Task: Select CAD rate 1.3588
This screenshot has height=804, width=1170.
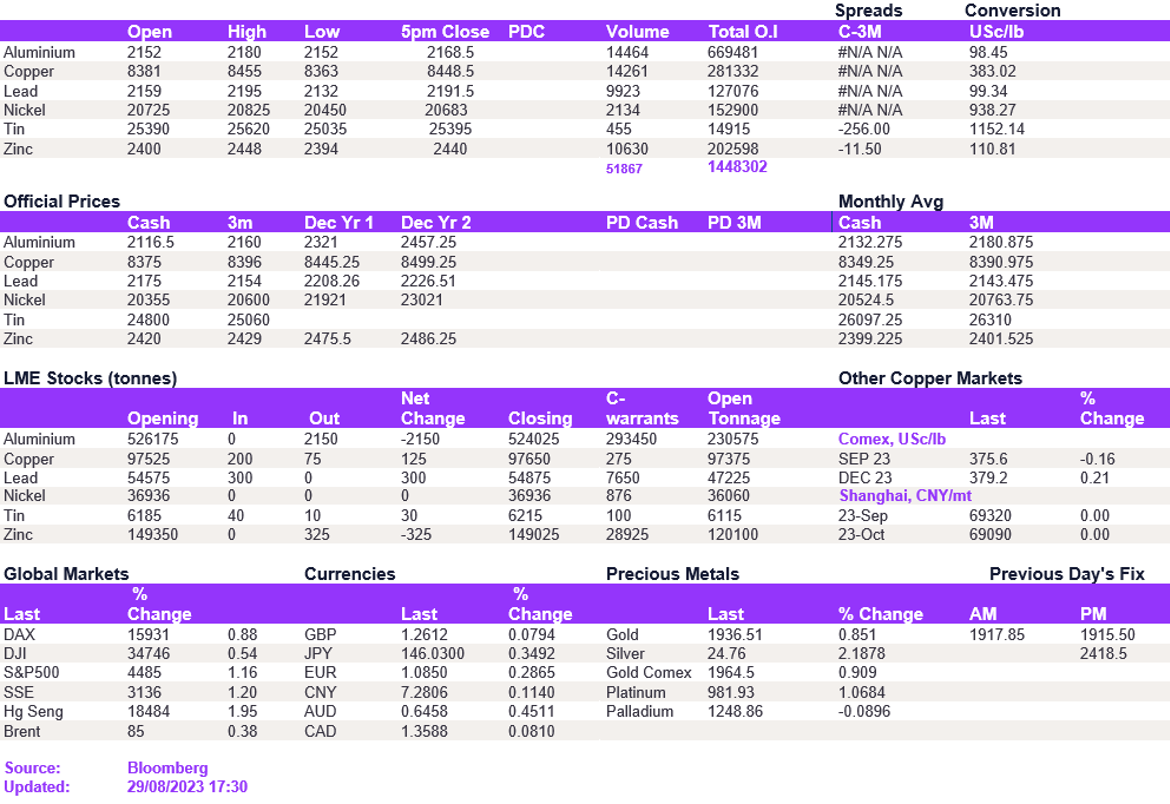Action: [x=425, y=732]
